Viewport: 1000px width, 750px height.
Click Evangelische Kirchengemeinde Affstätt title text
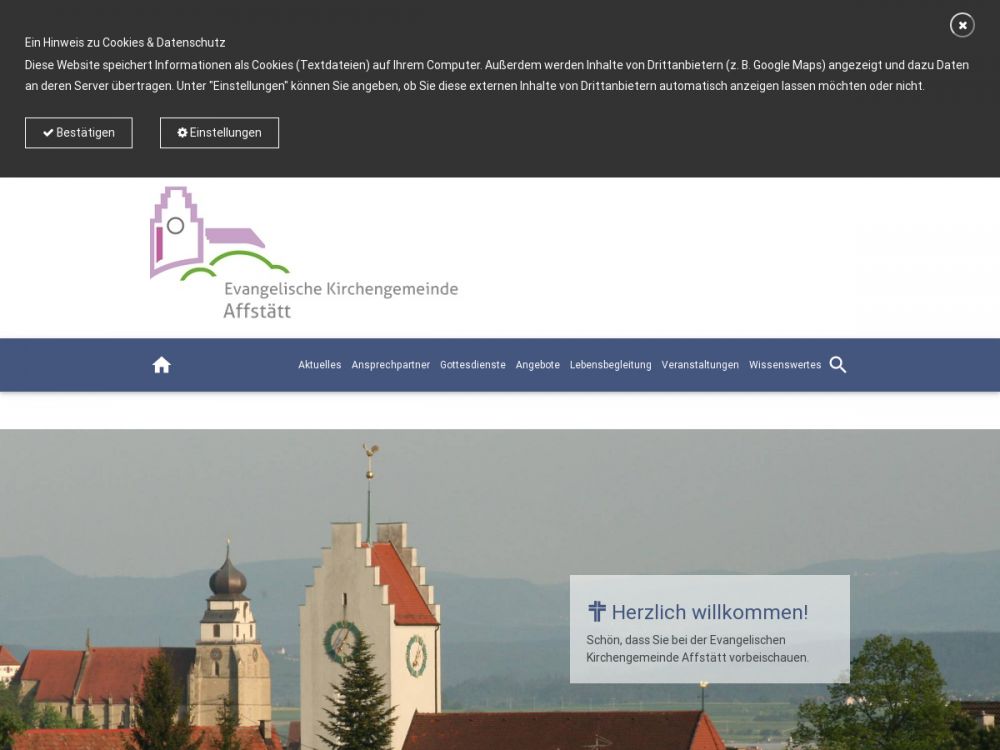(x=340, y=299)
